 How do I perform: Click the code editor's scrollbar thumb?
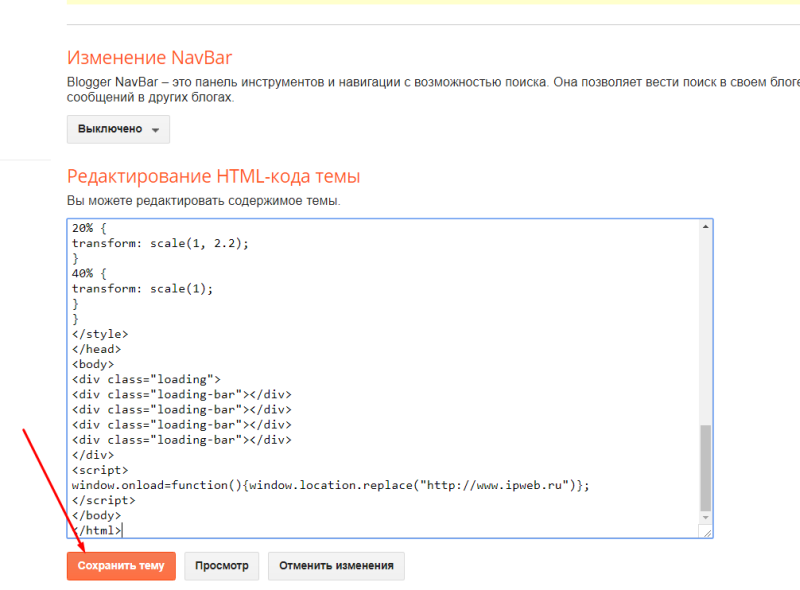[706, 466]
